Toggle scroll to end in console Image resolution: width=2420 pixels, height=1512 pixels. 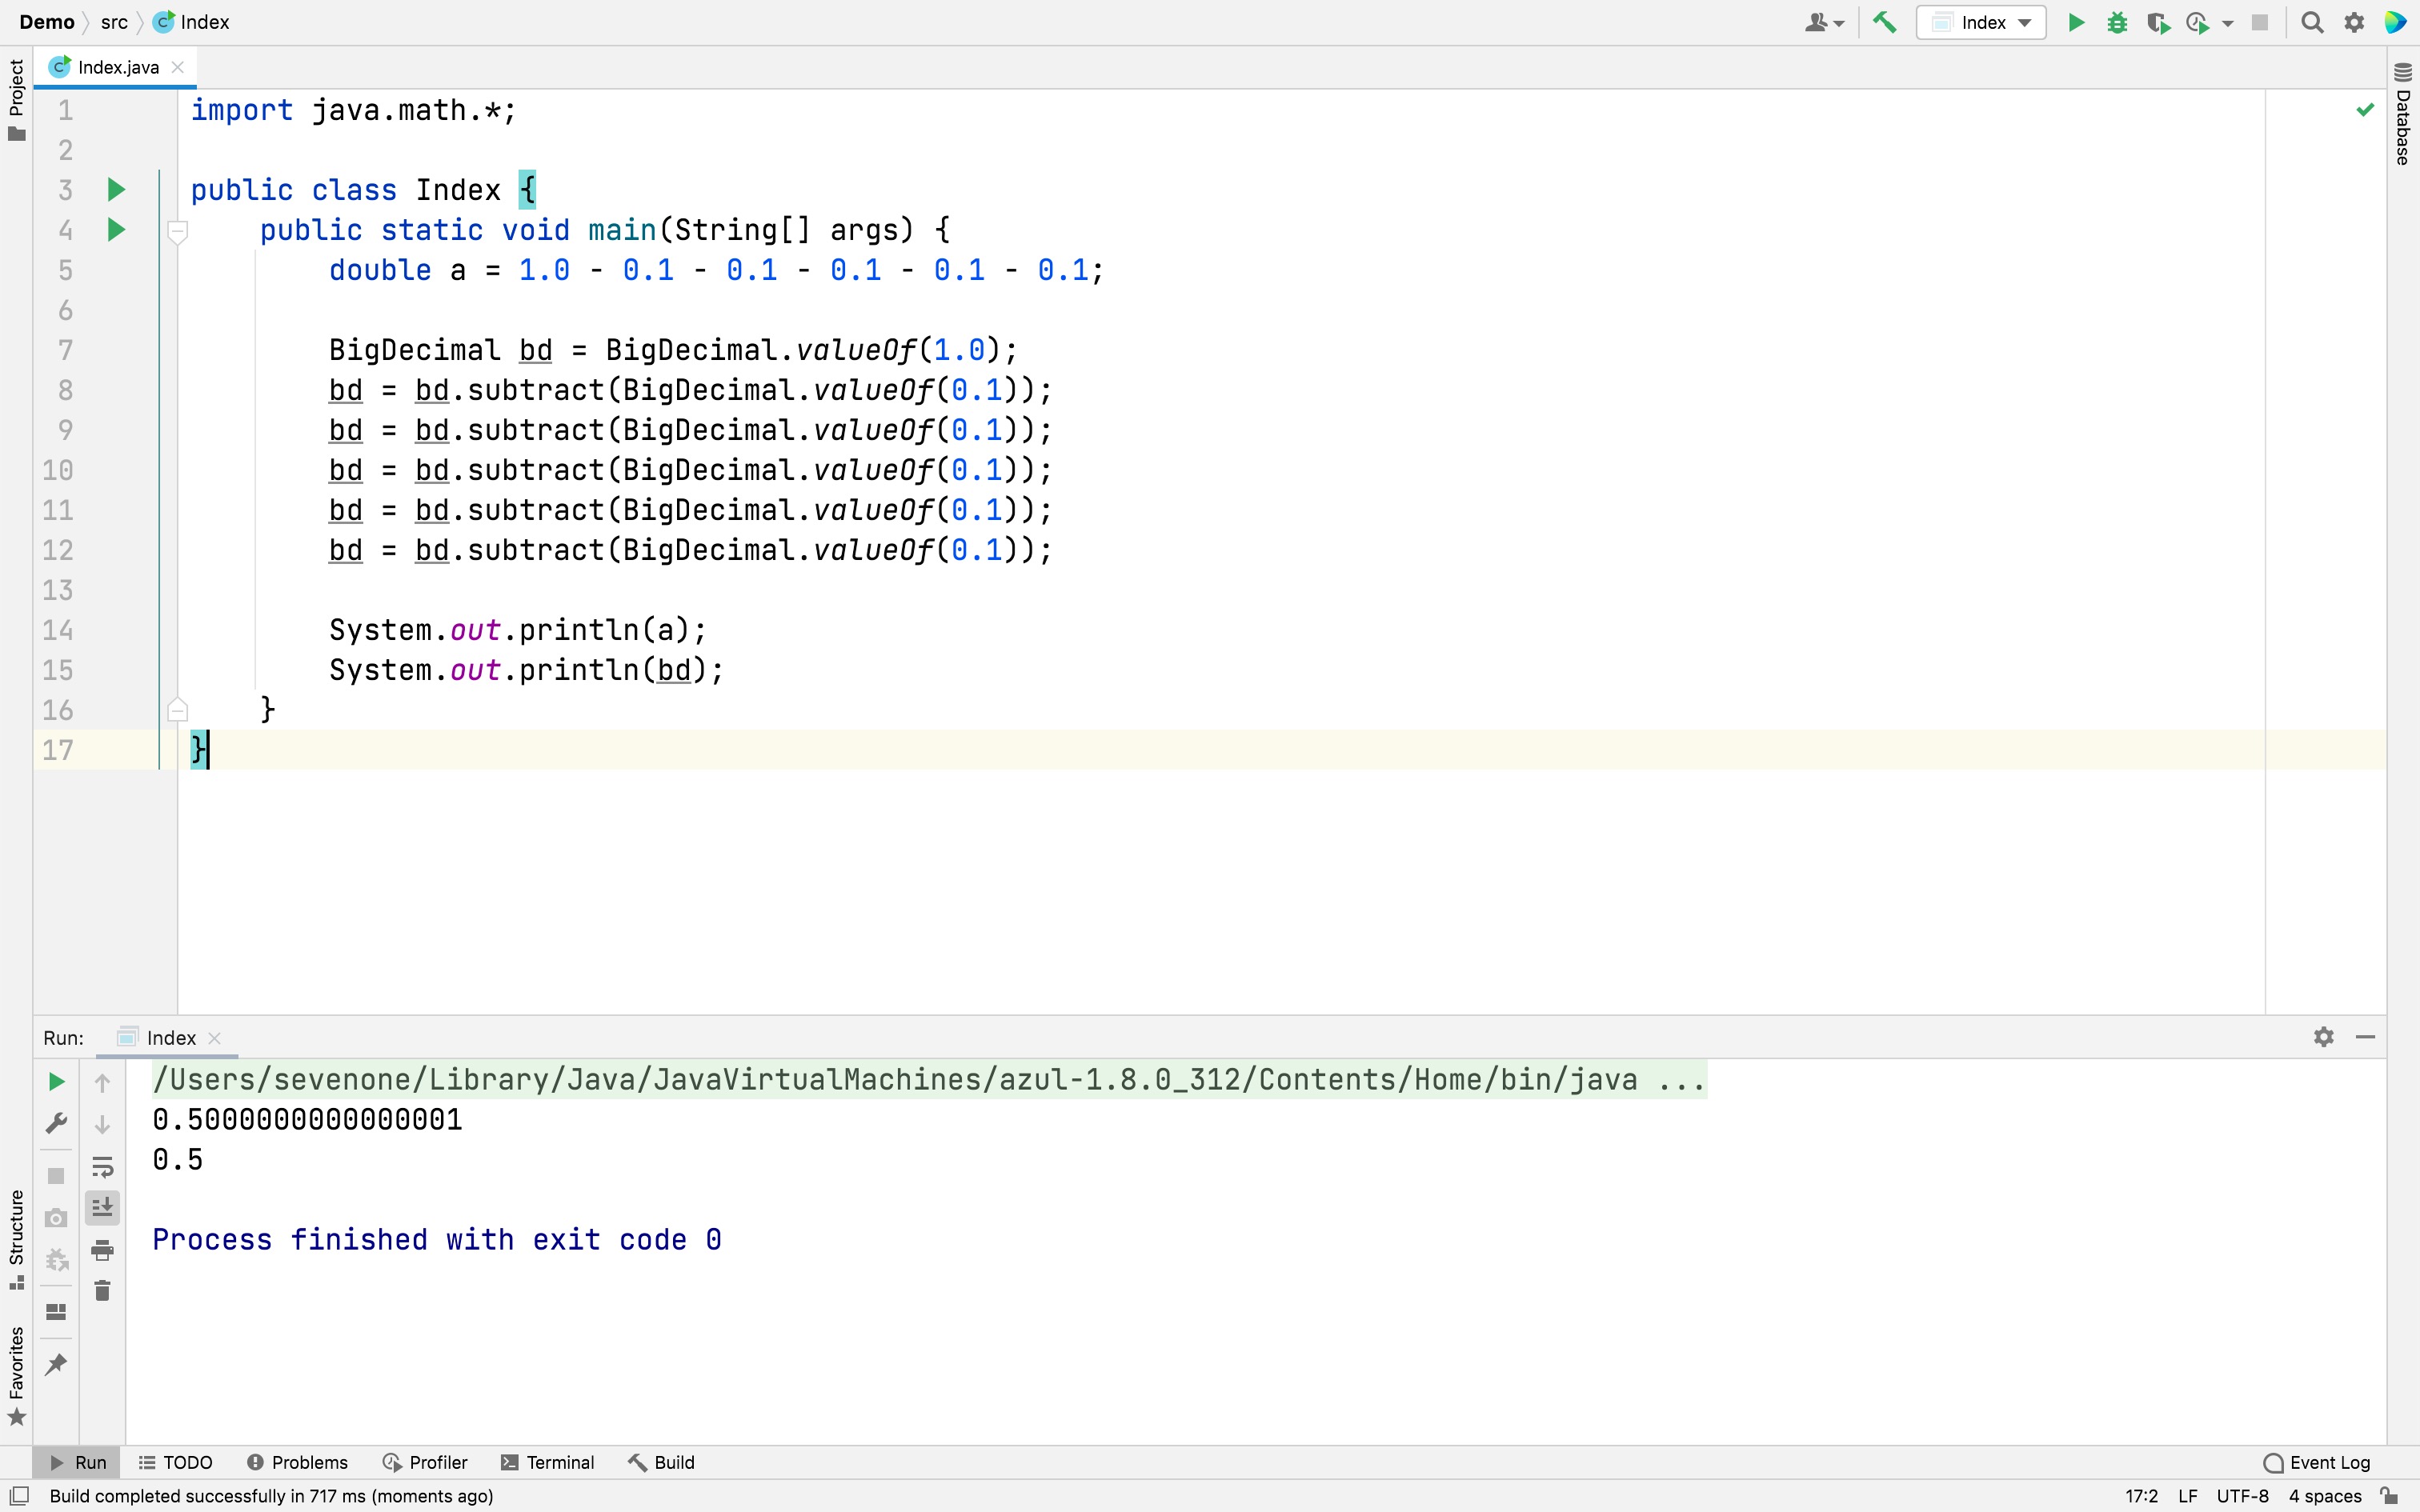pos(102,1208)
